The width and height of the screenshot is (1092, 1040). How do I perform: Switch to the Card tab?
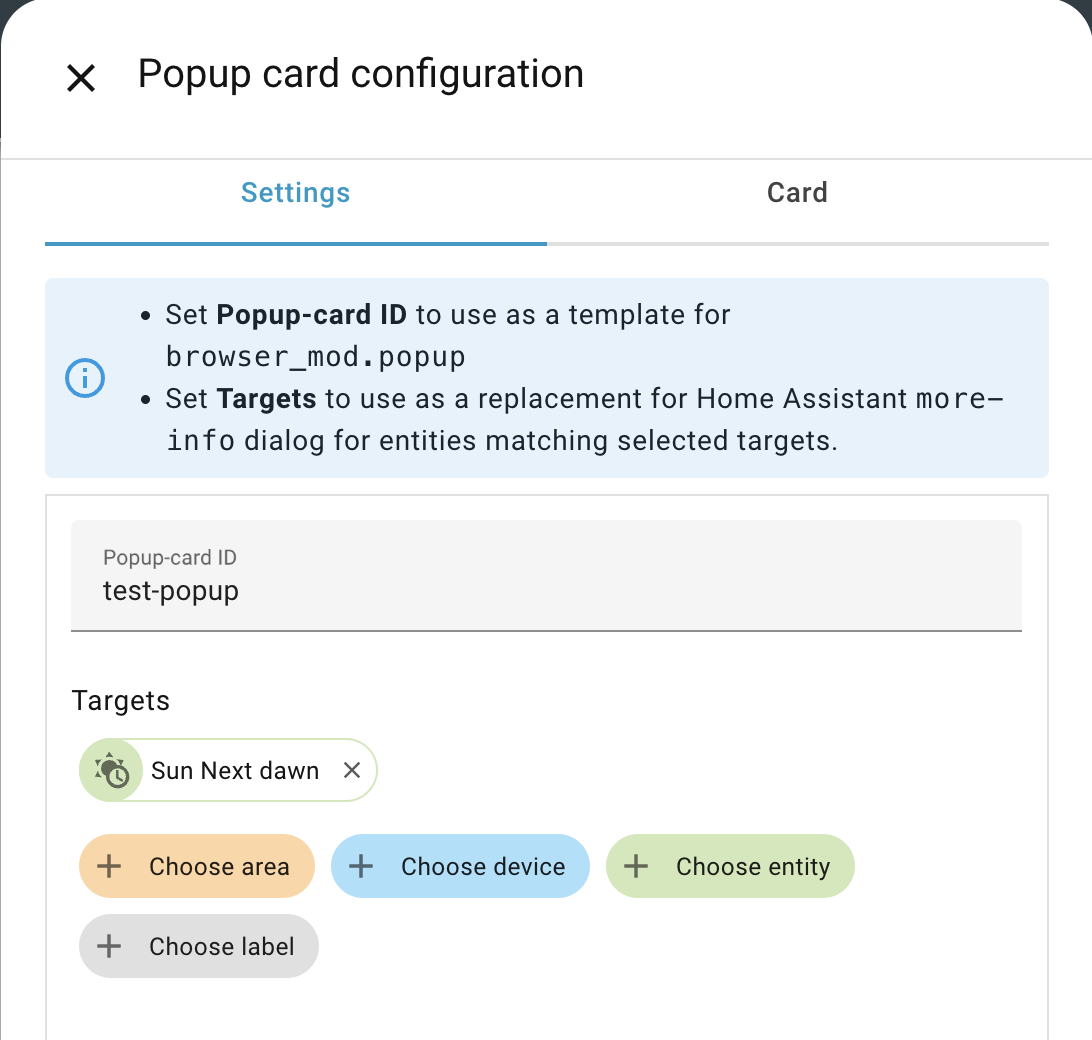pyautogui.click(x=796, y=192)
